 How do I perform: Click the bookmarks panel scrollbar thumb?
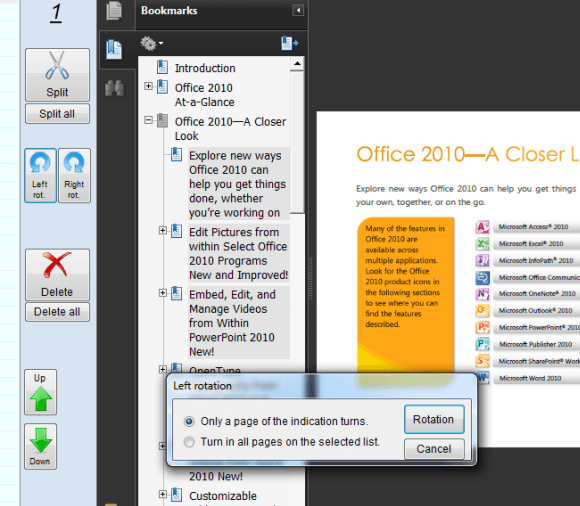click(297, 142)
